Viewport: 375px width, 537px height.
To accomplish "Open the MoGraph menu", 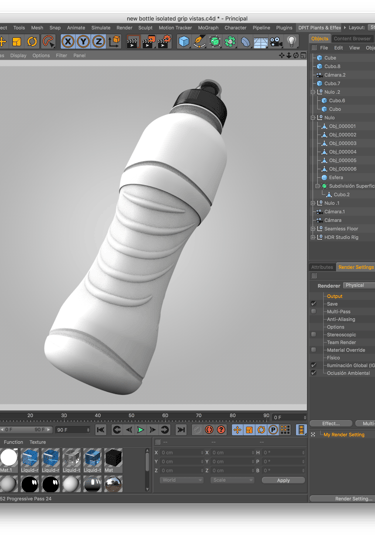I will [208, 28].
